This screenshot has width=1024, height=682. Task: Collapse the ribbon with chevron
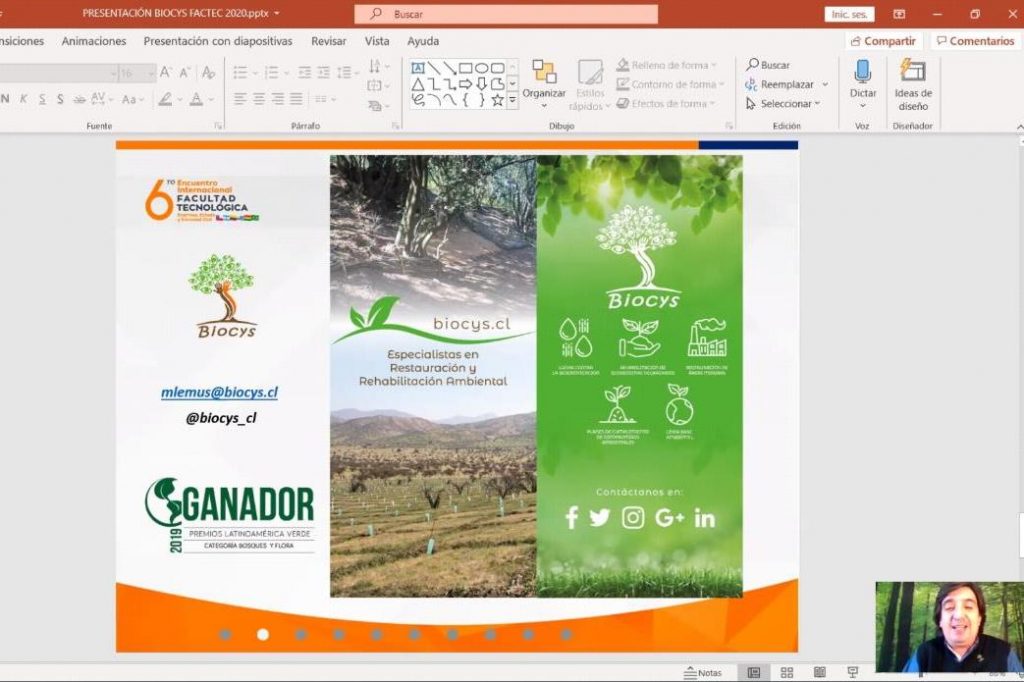click(1019, 126)
